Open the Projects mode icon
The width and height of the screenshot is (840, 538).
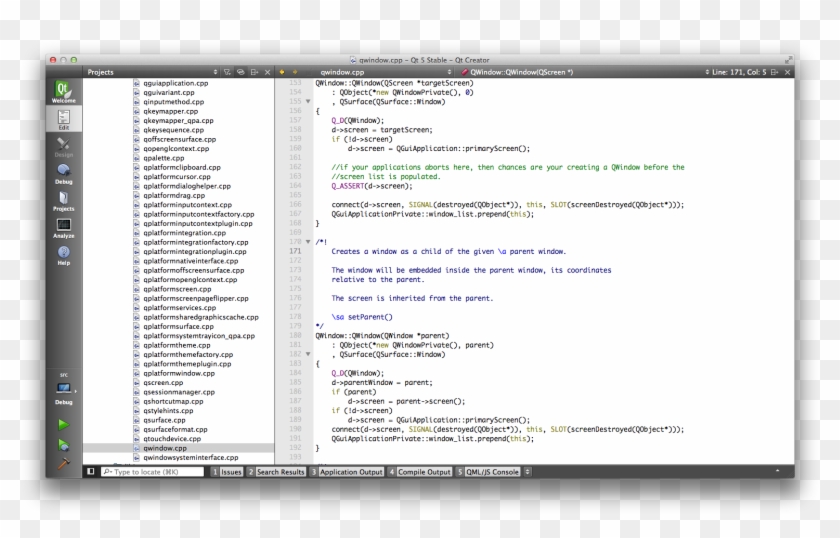[x=63, y=200]
